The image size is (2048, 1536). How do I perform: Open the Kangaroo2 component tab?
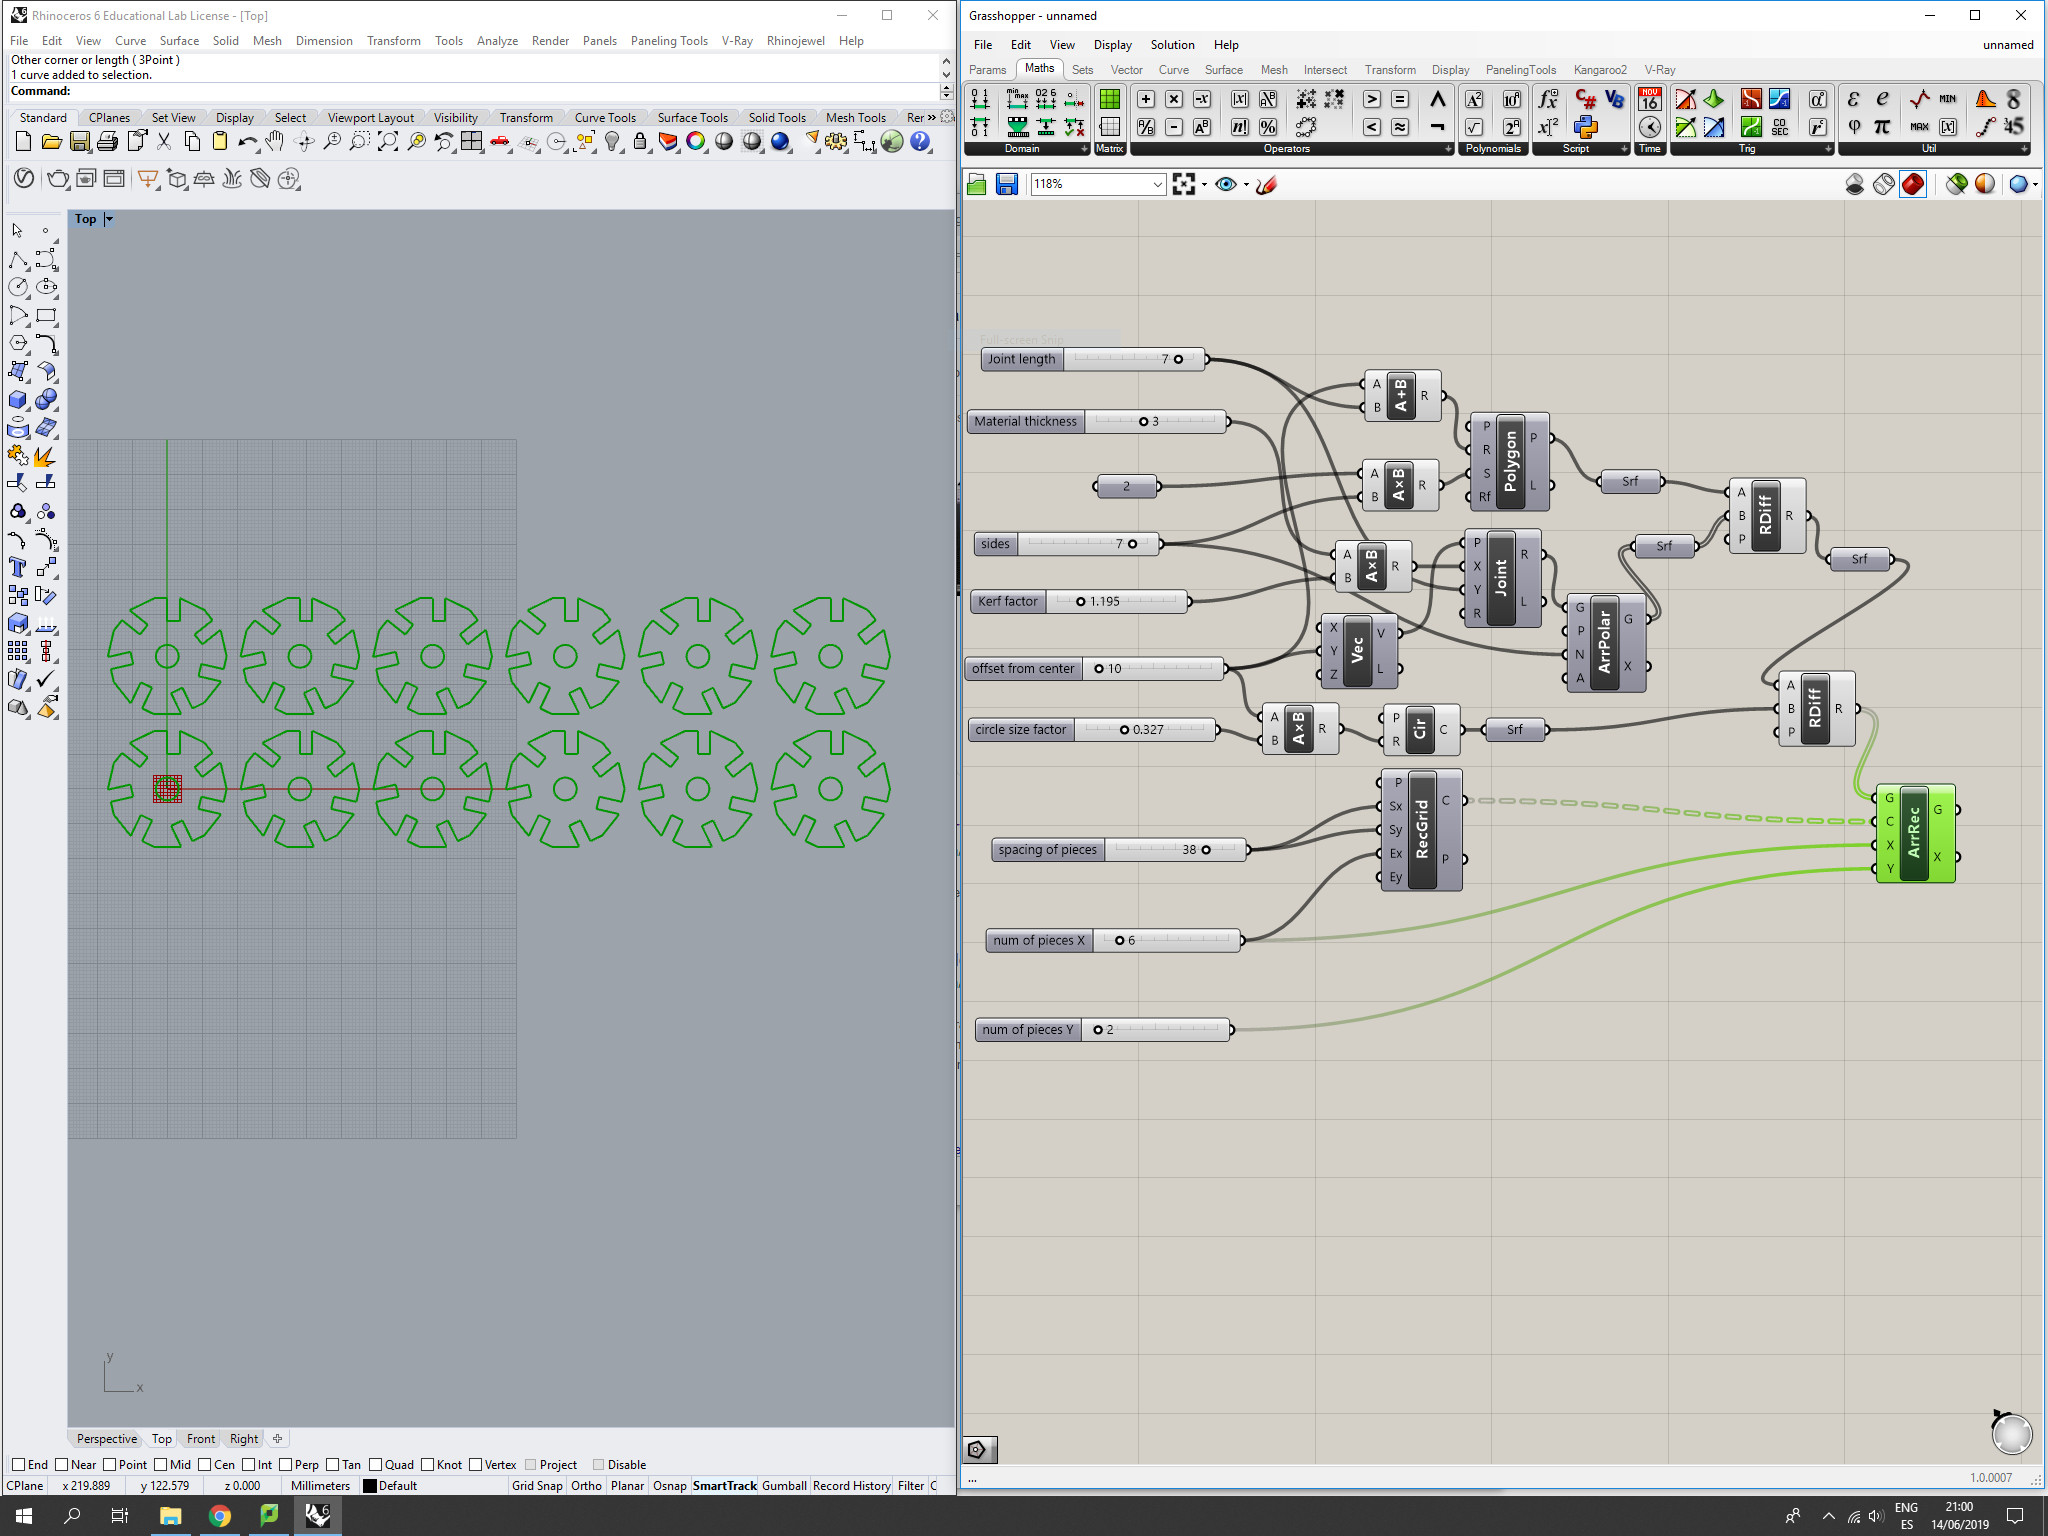point(1599,70)
